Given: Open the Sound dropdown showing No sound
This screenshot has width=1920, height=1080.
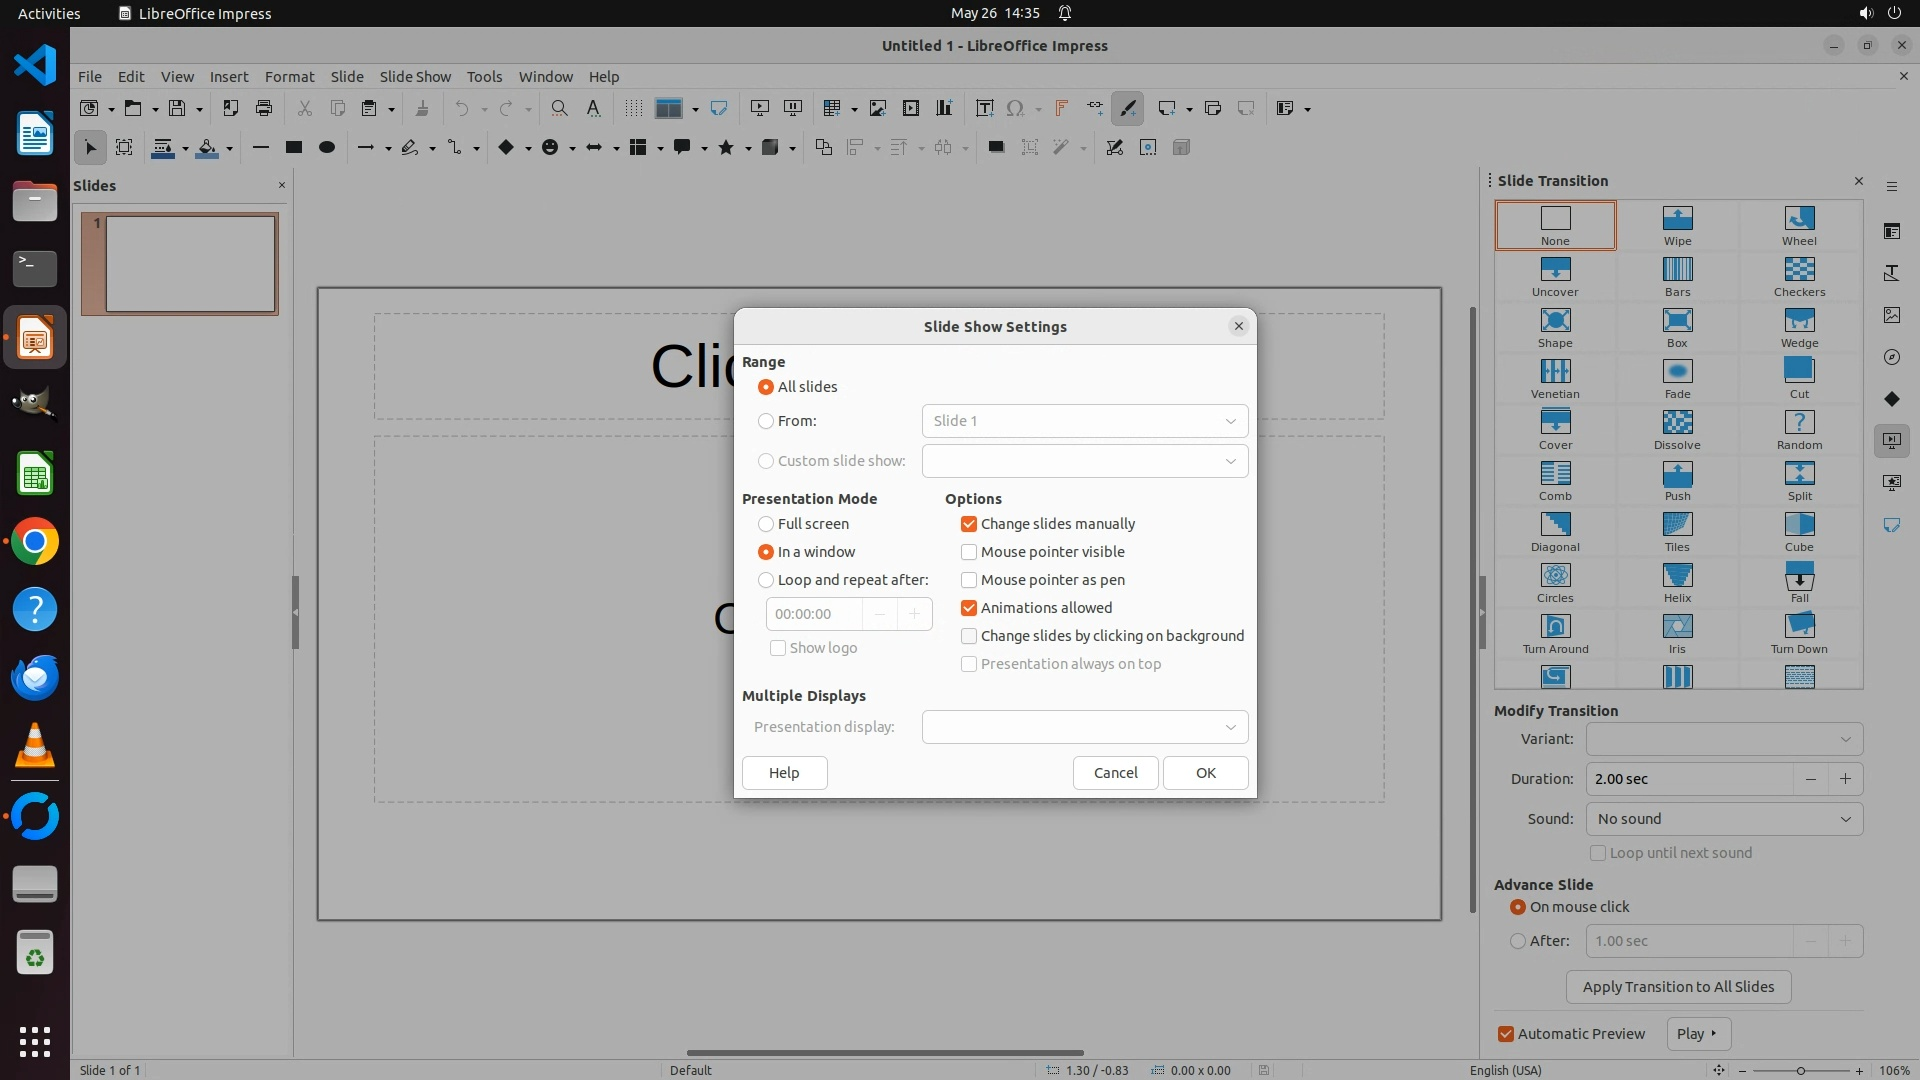Looking at the screenshot, I should coord(1723,819).
